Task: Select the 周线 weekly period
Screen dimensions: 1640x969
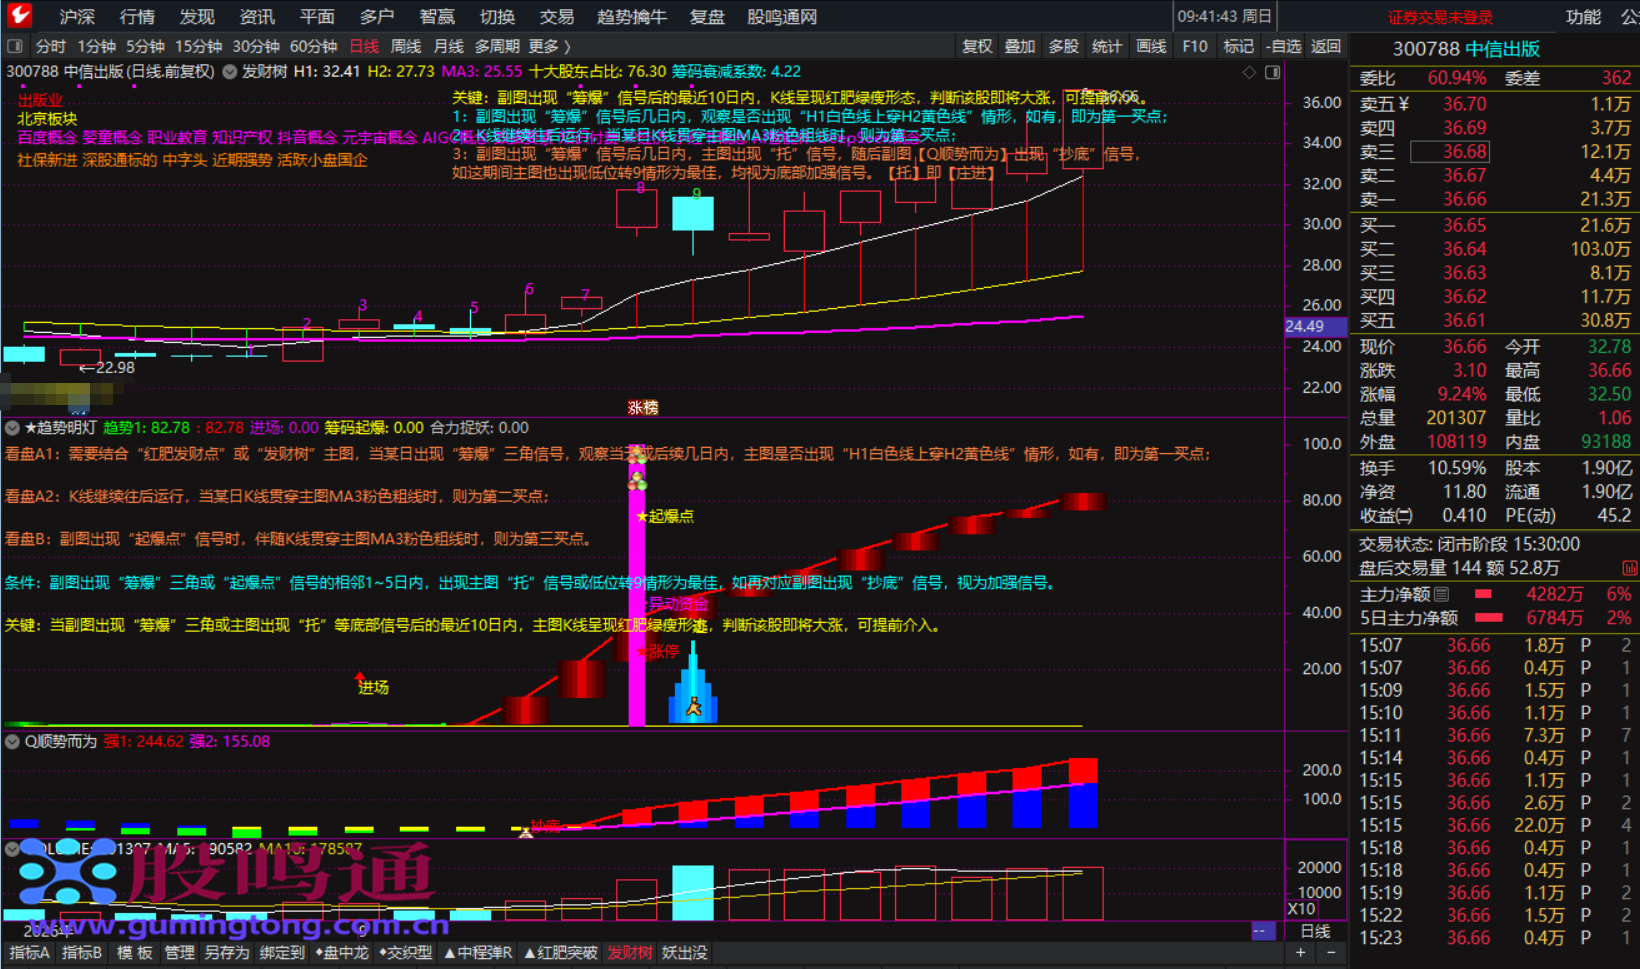Action: [x=406, y=46]
